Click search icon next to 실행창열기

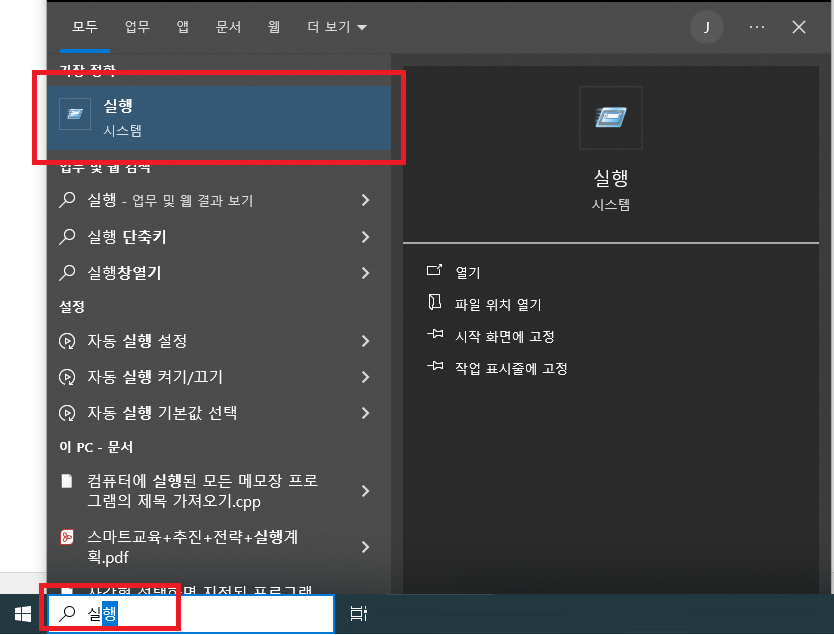[x=67, y=273]
